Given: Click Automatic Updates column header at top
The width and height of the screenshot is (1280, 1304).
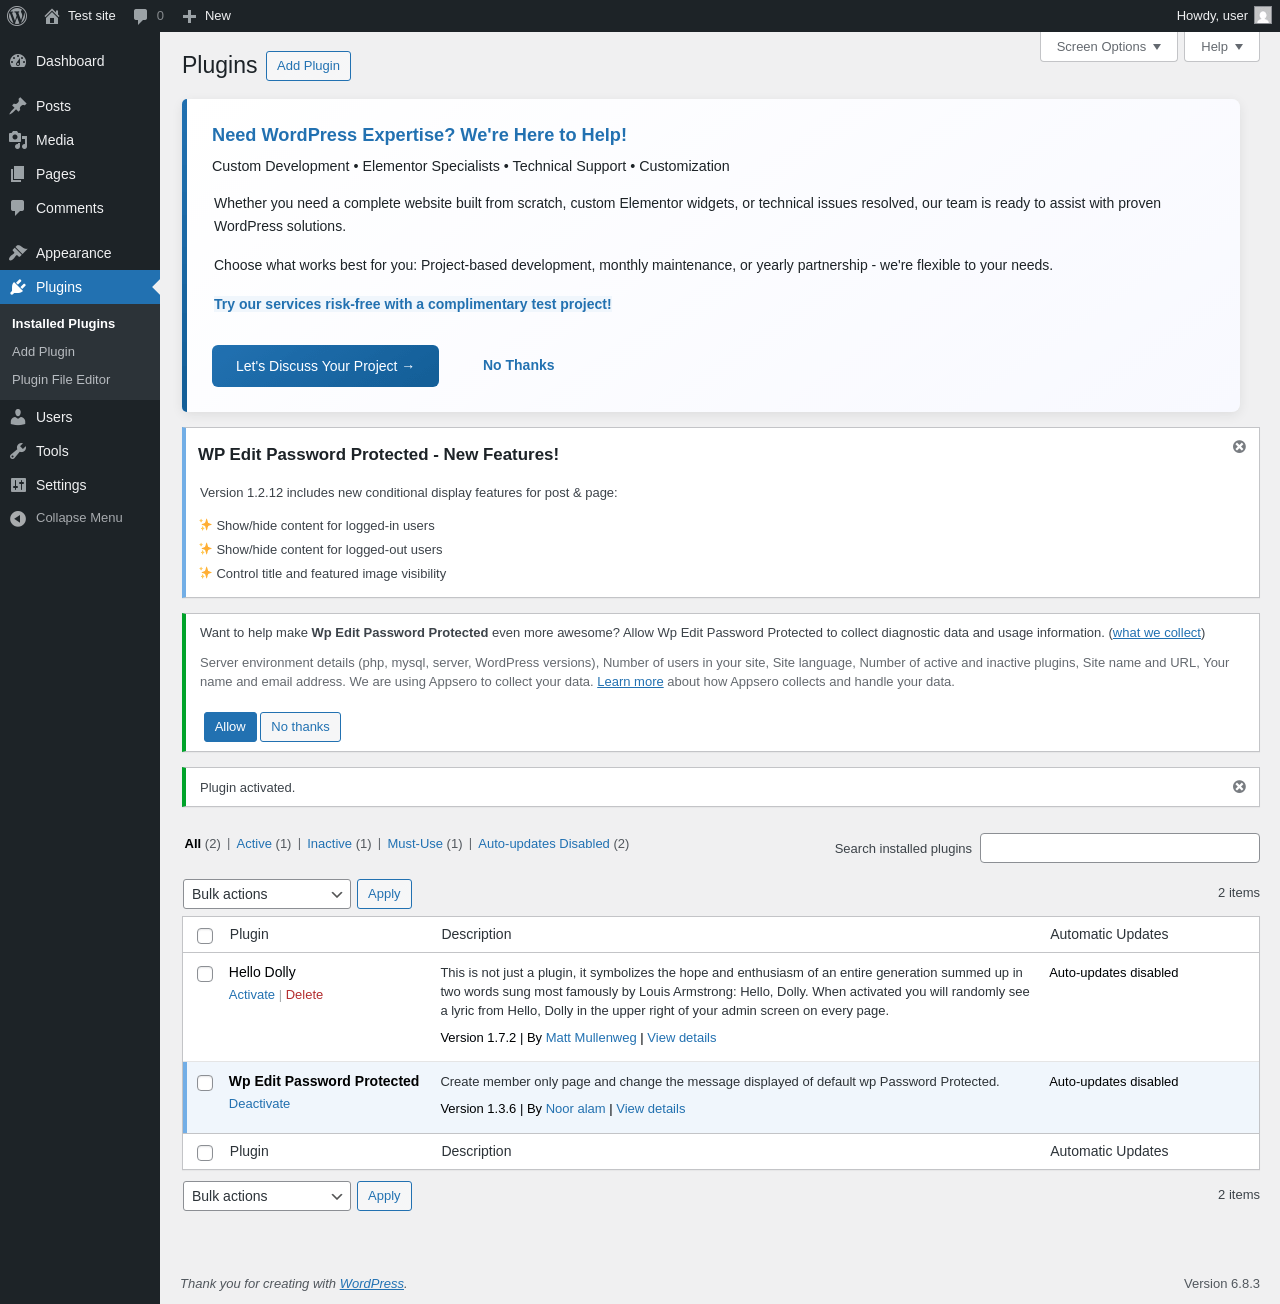Looking at the screenshot, I should click(x=1109, y=934).
